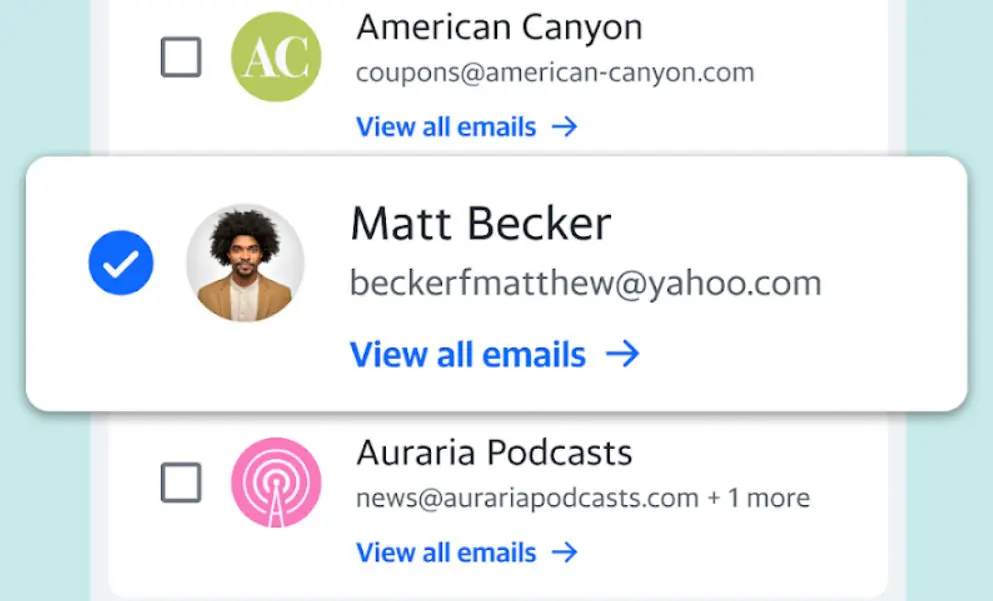The width and height of the screenshot is (993, 601).
Task: Select the Matt Becker sender name
Action: click(481, 224)
